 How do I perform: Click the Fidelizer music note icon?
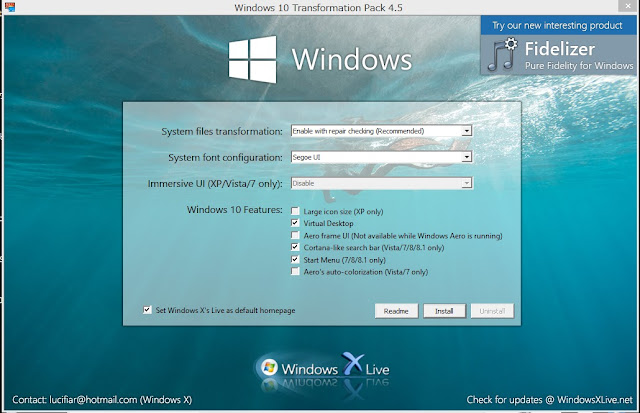click(502, 55)
